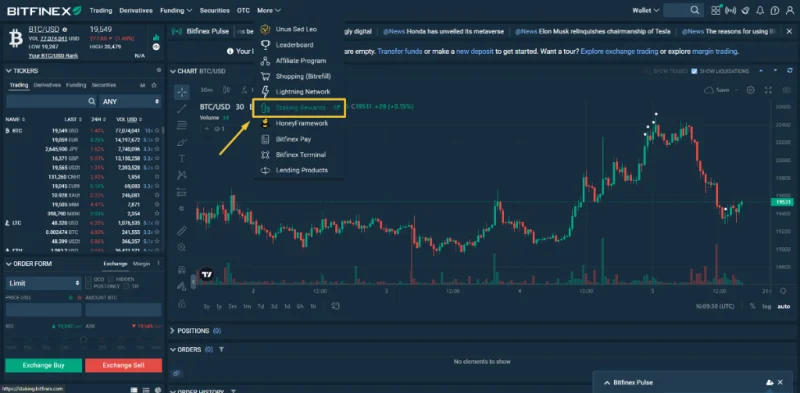Take a chart snapshot with the camera icon
800x393 pixels.
click(x=786, y=90)
